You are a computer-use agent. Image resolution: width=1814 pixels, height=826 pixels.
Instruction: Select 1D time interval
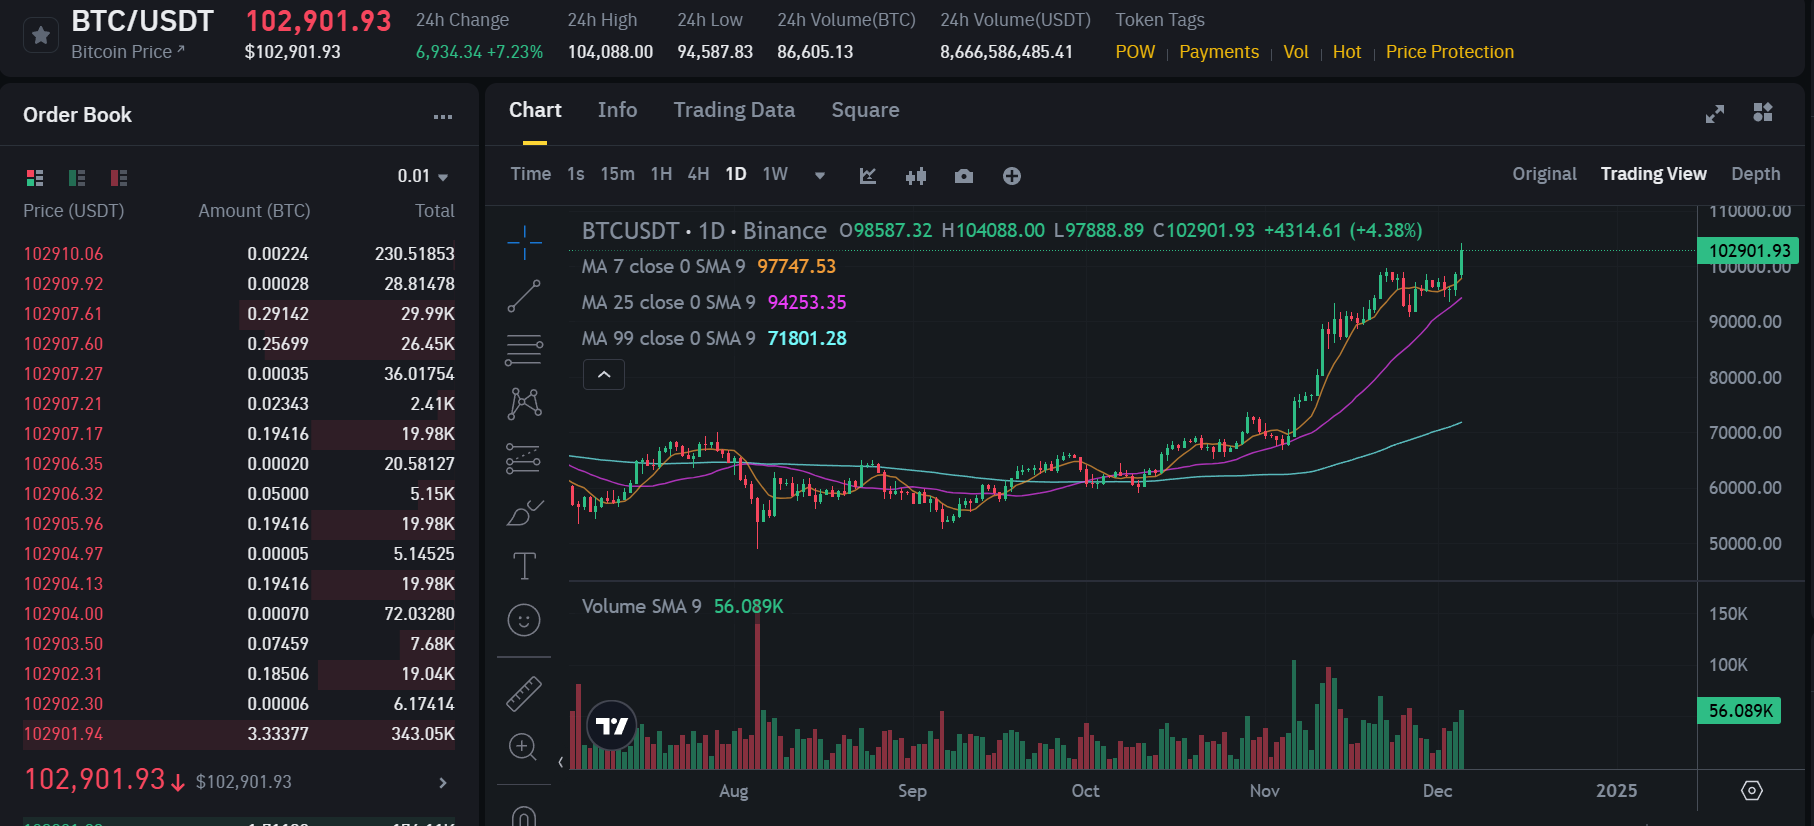(x=736, y=174)
